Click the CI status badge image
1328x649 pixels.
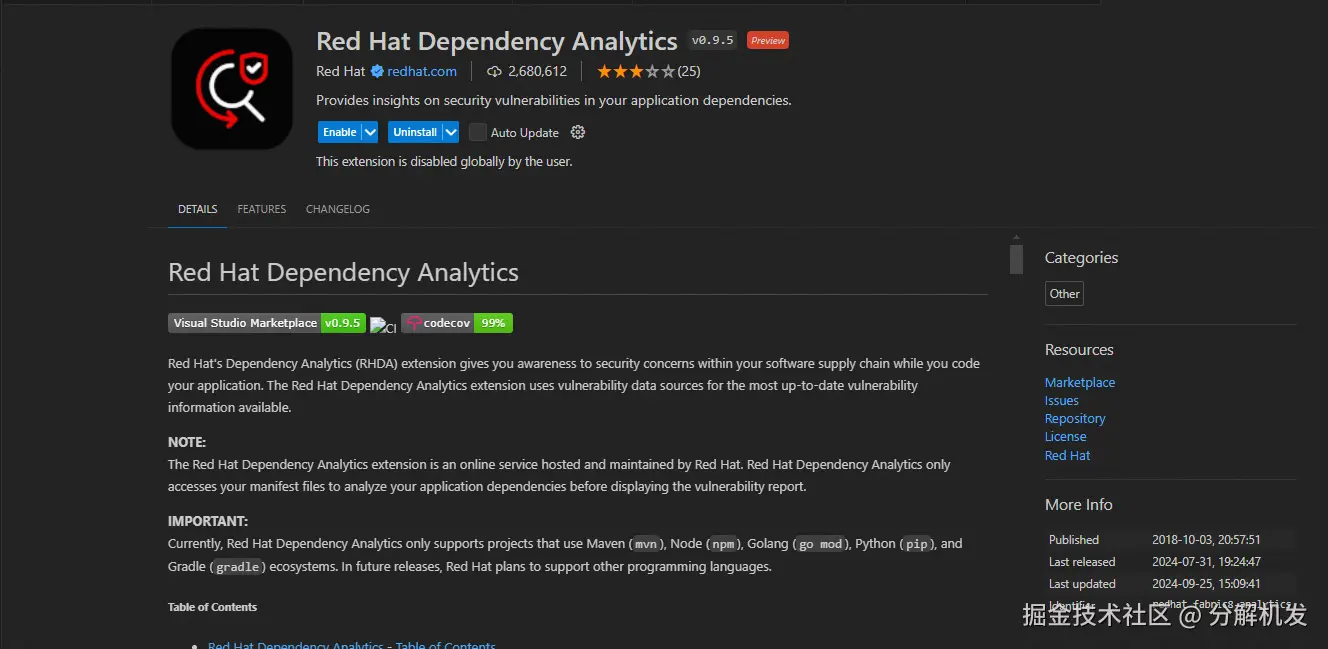click(383, 326)
